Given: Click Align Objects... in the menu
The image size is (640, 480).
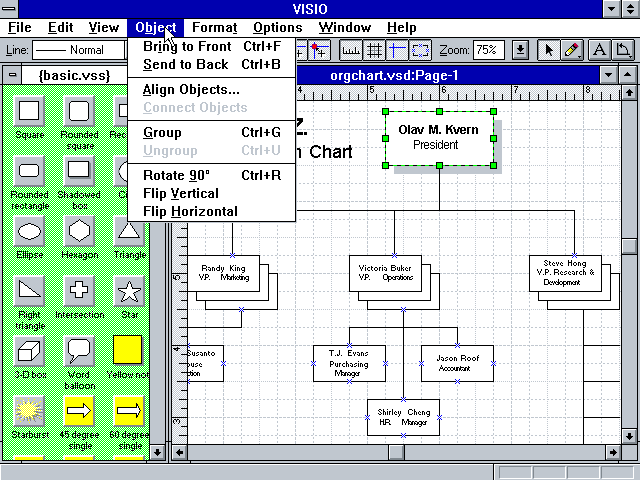Looking at the screenshot, I should [191, 89].
